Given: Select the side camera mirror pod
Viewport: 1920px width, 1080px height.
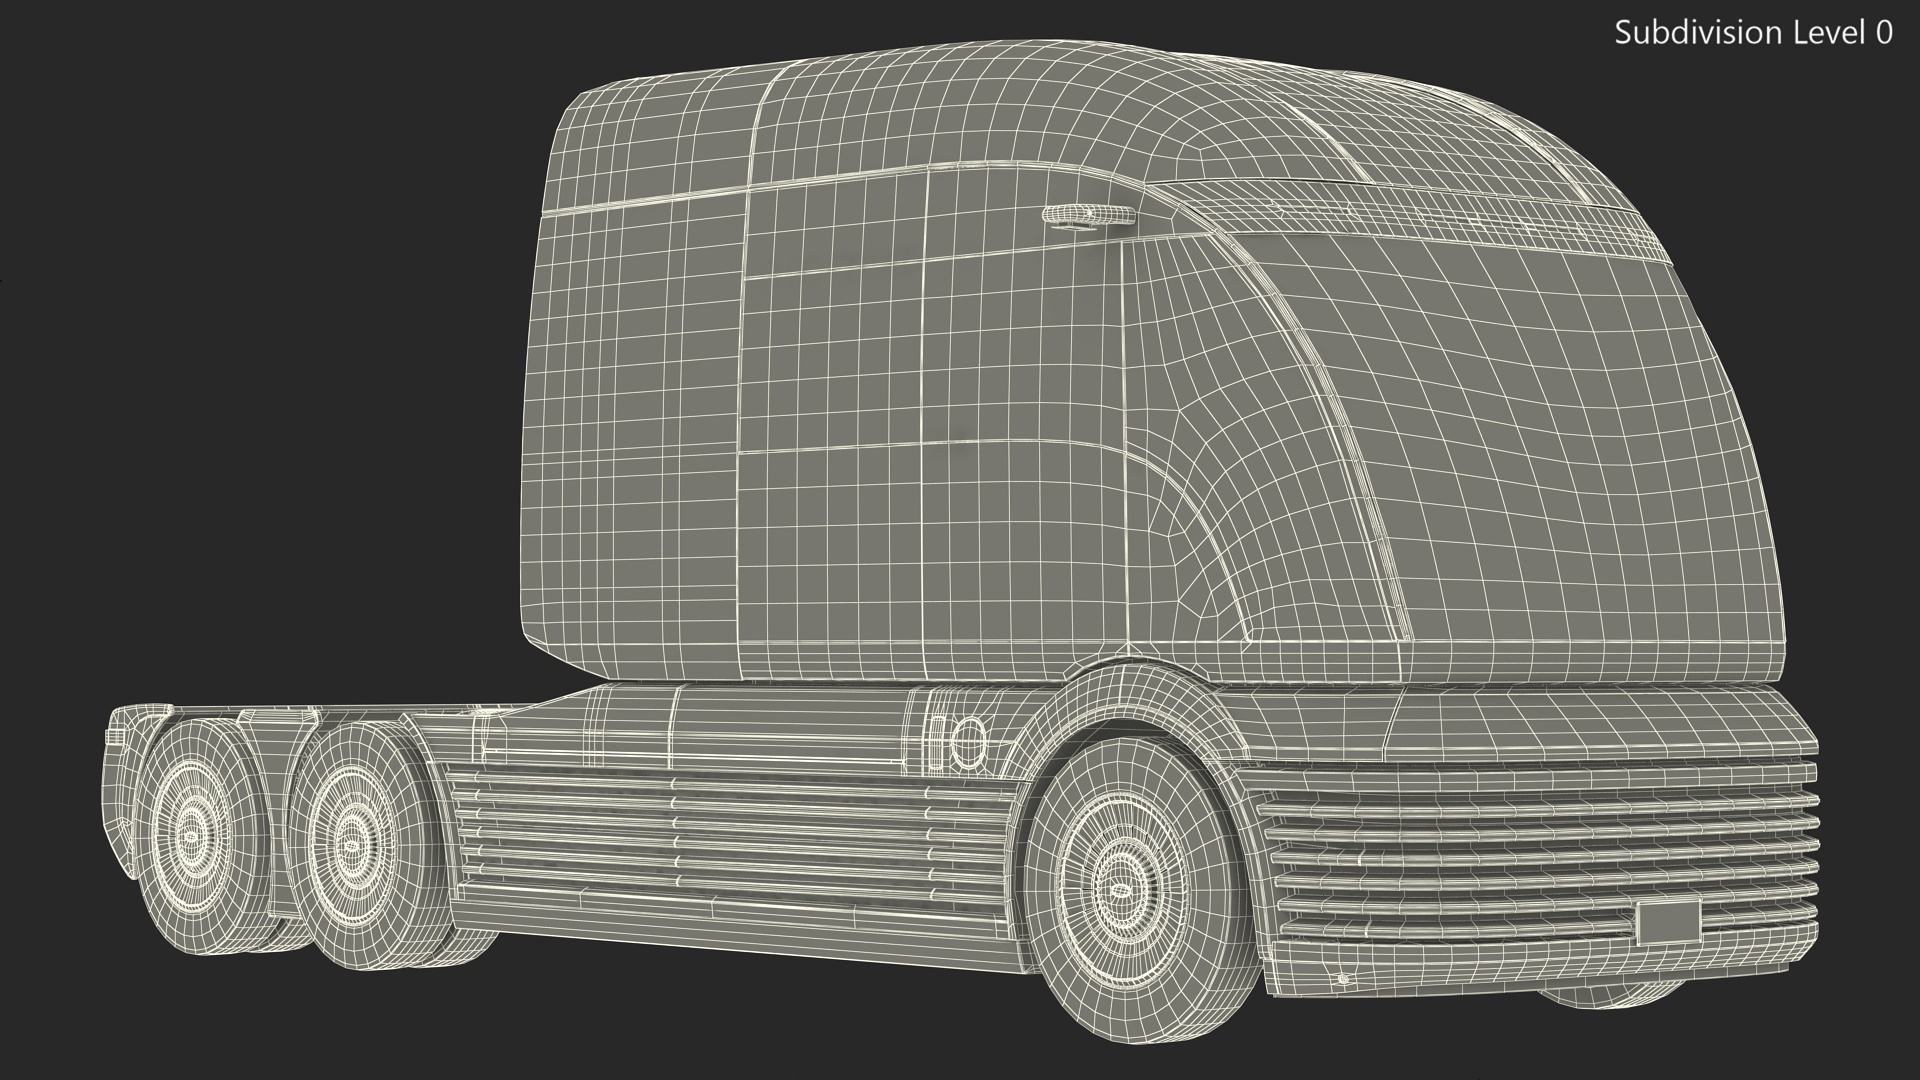Looking at the screenshot, I should tap(1088, 215).
